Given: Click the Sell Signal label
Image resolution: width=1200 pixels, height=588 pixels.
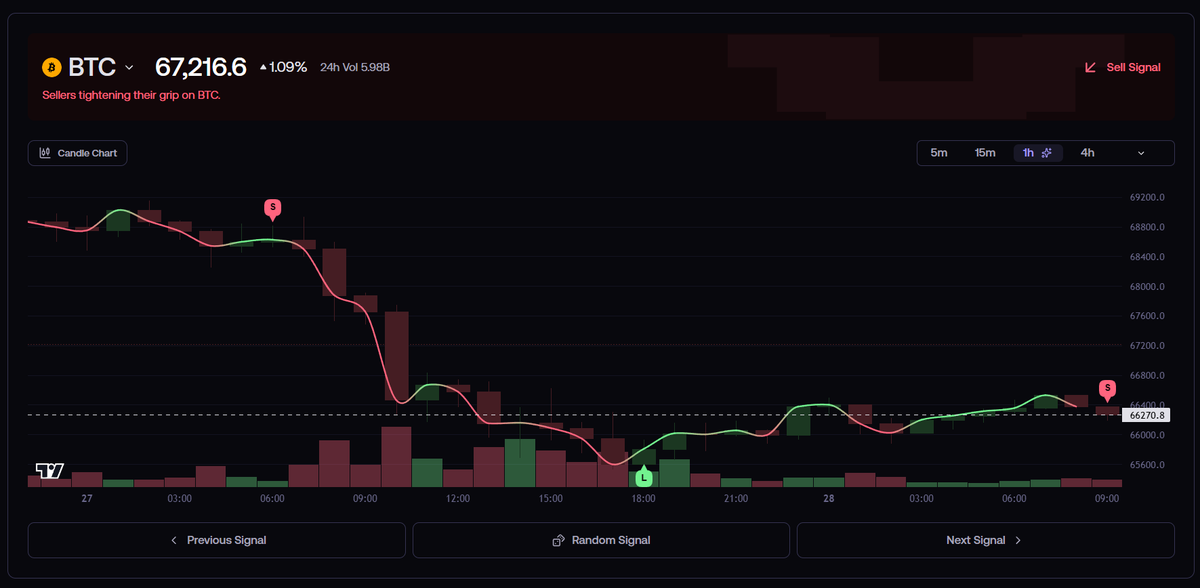Looking at the screenshot, I should [1133, 68].
